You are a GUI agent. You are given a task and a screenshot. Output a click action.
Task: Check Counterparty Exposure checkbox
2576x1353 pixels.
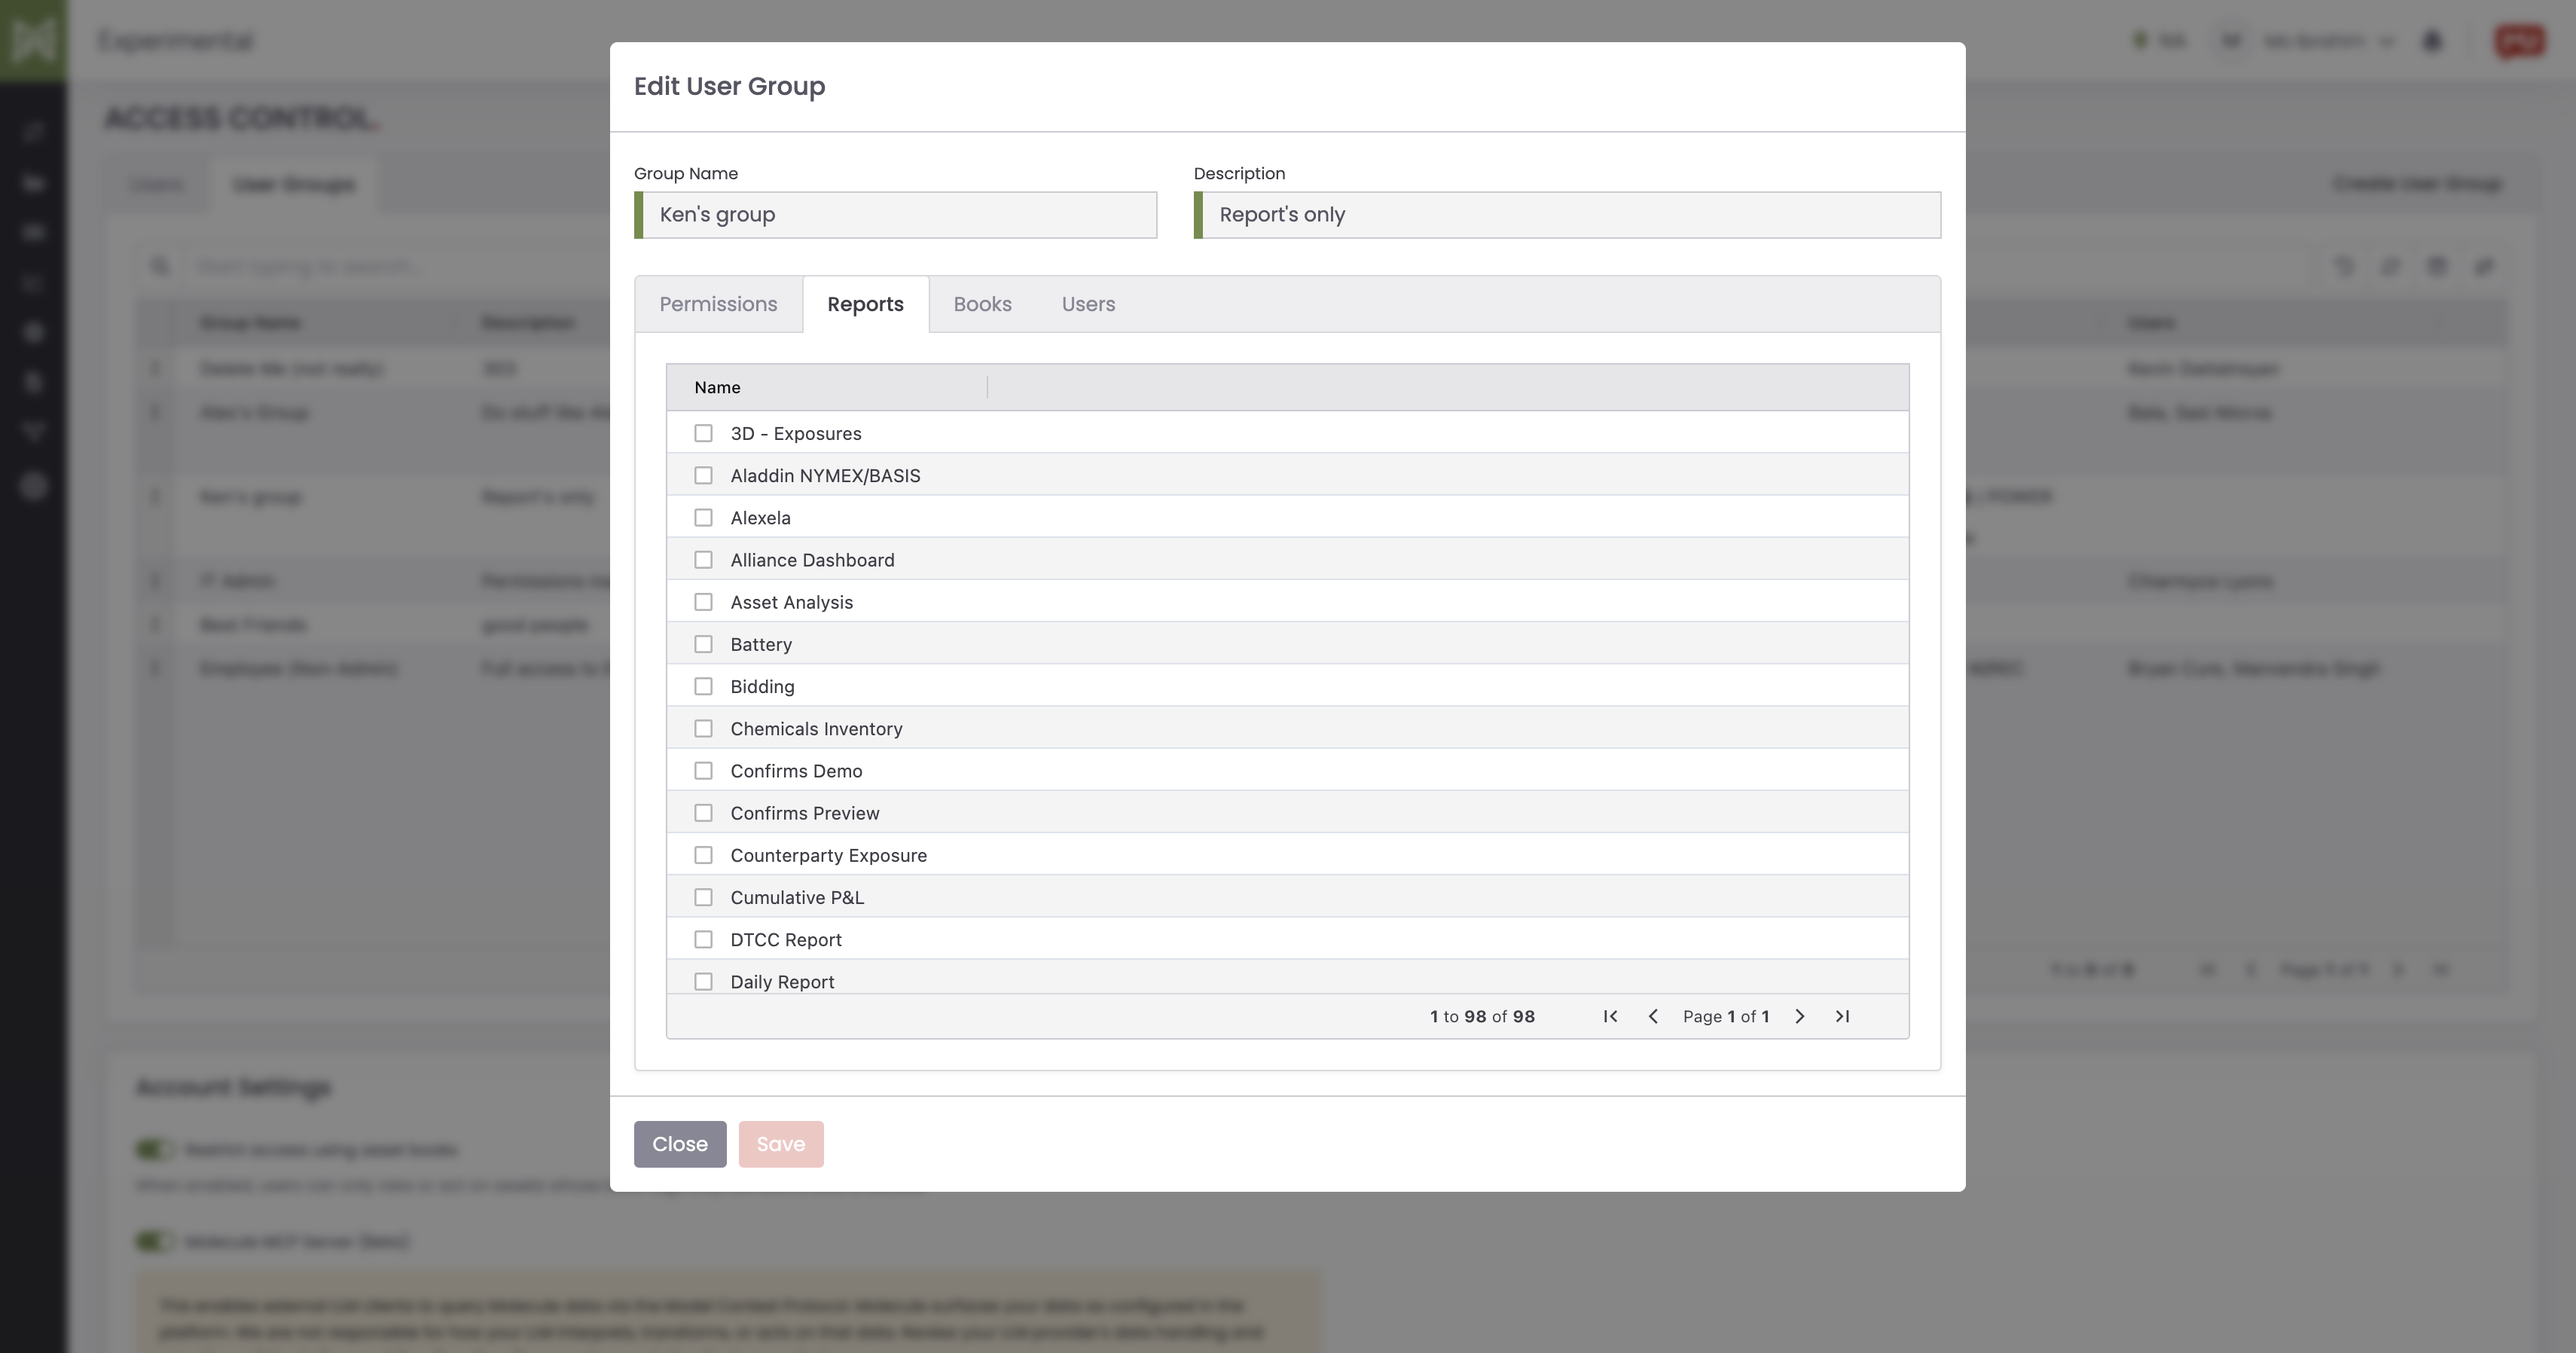703,855
